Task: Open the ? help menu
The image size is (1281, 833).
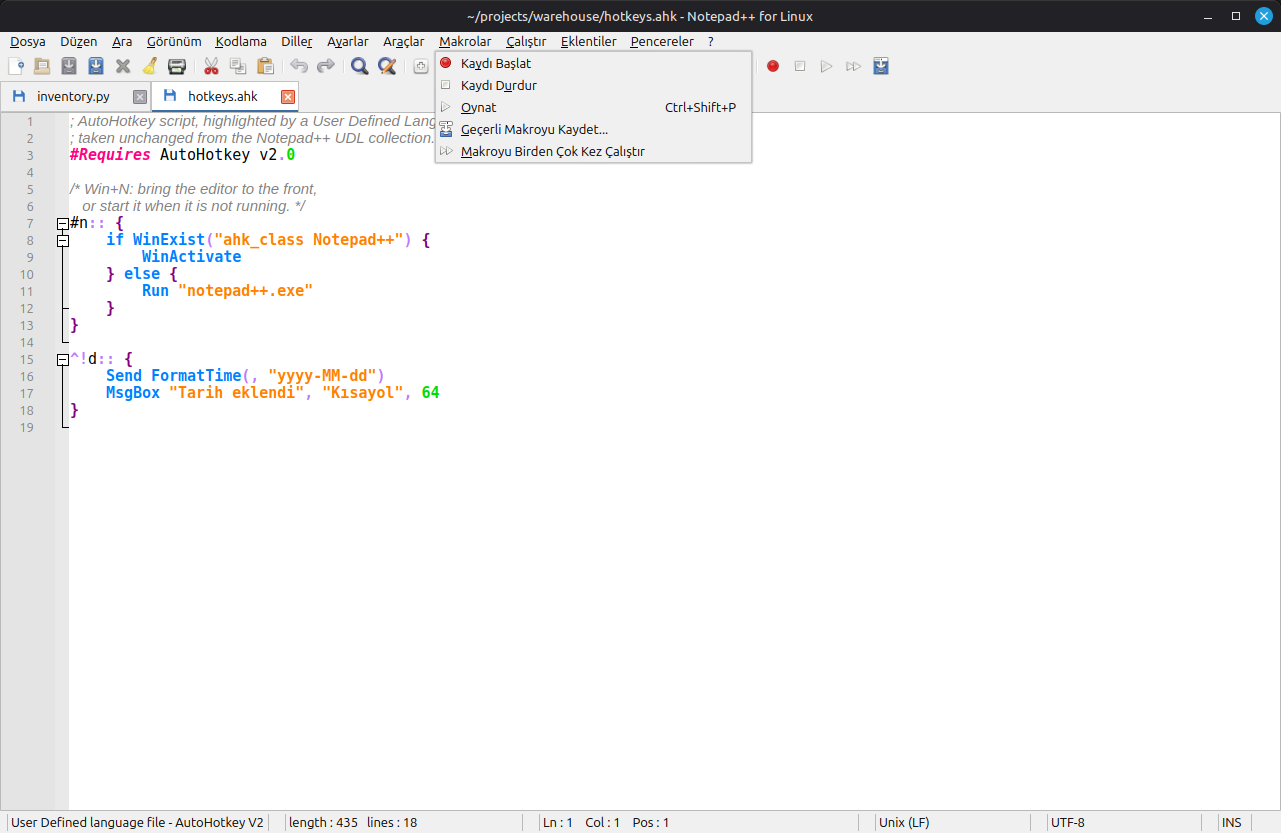Action: pos(711,41)
